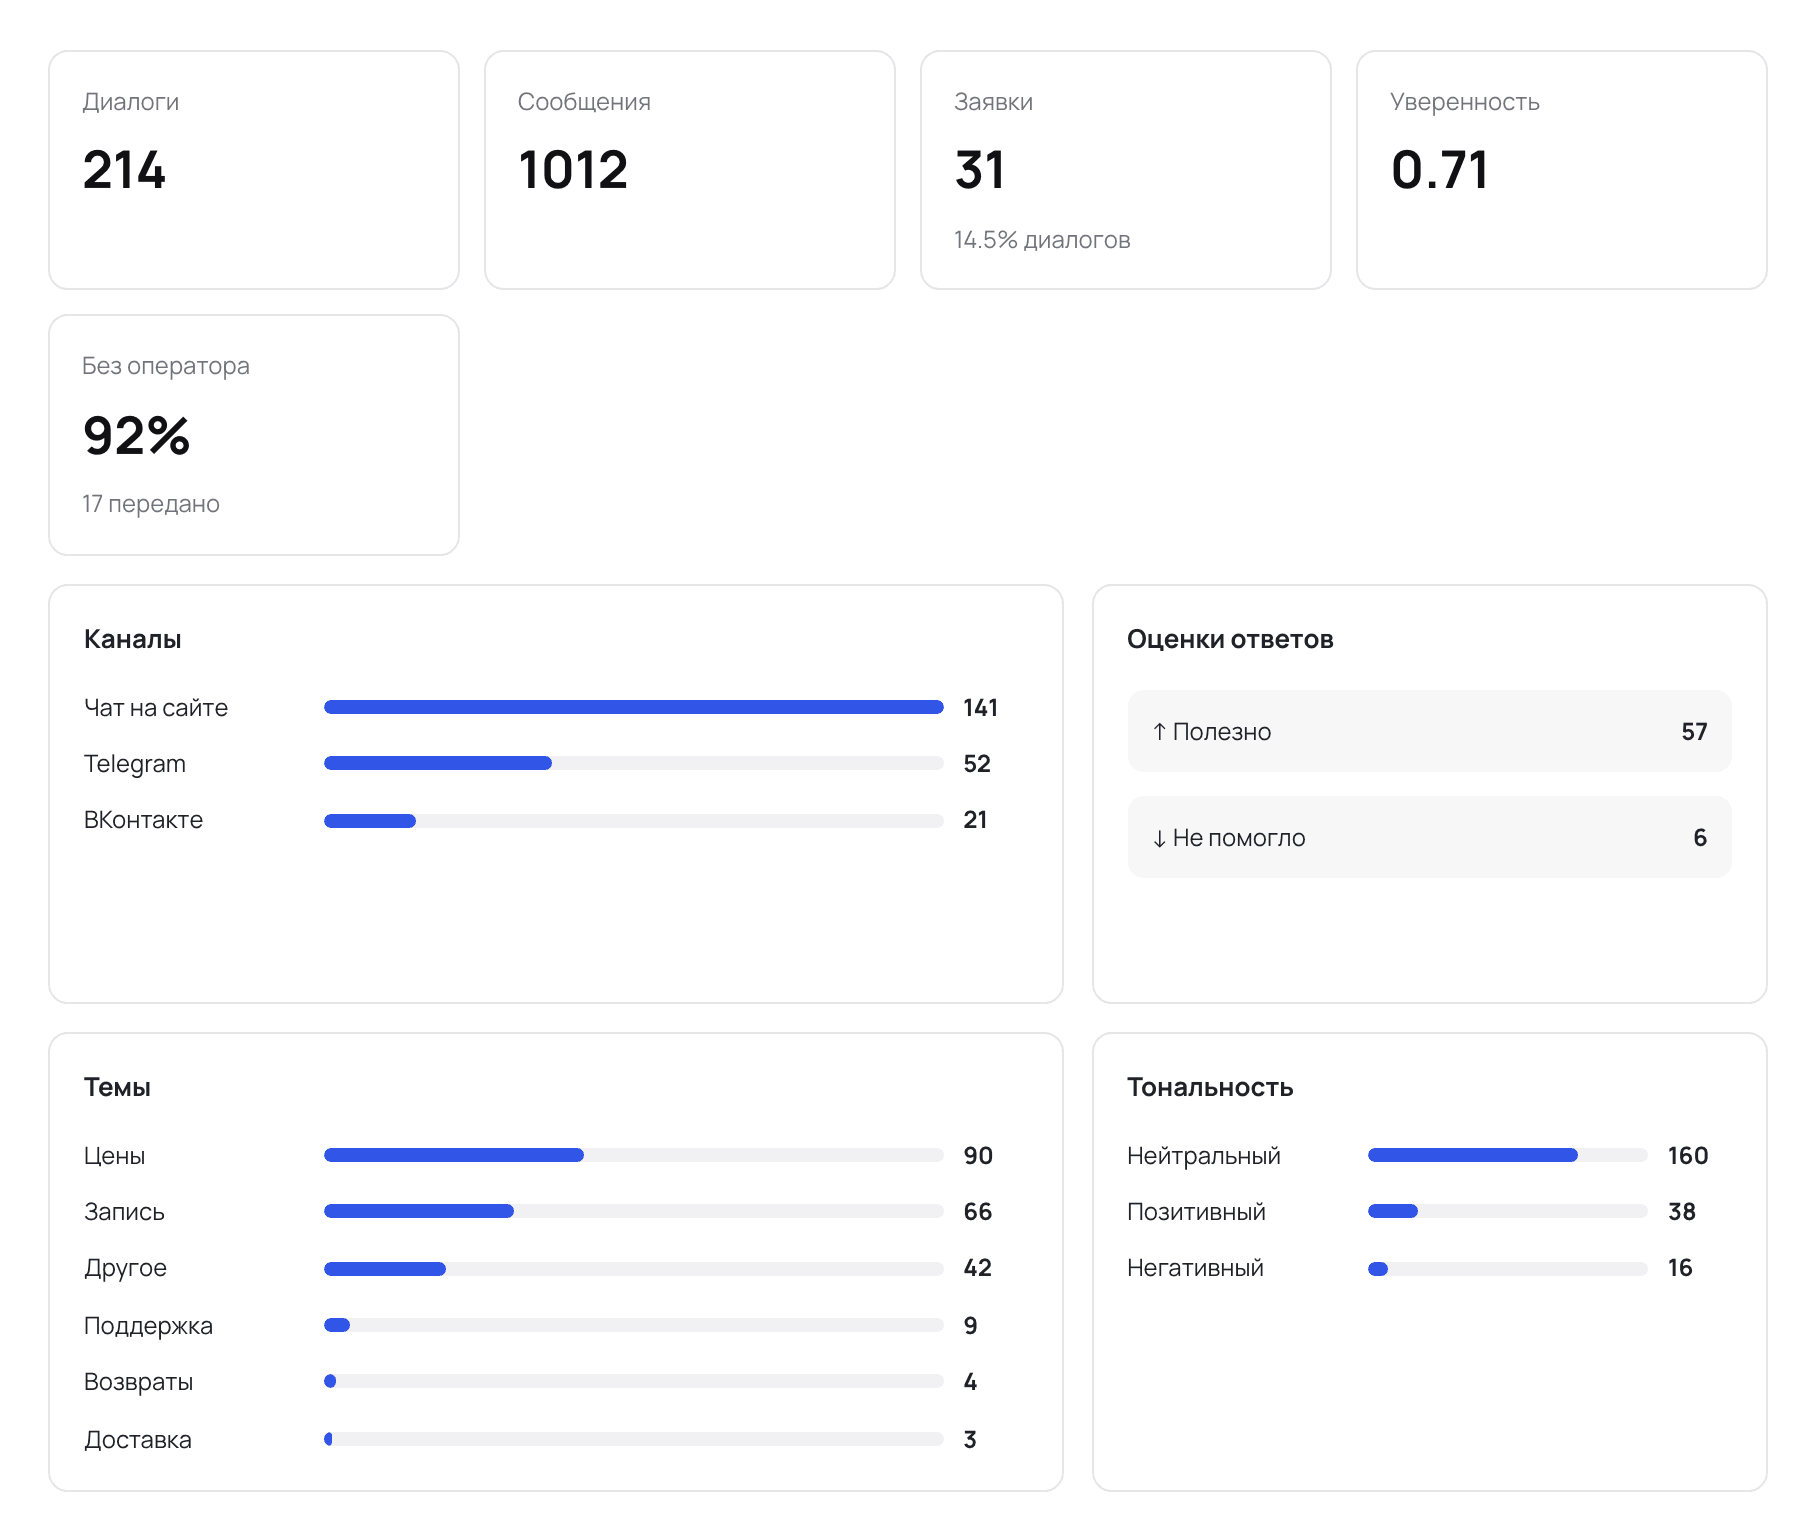Click the Темы section heading
The width and height of the screenshot is (1816, 1518).
(x=118, y=1087)
